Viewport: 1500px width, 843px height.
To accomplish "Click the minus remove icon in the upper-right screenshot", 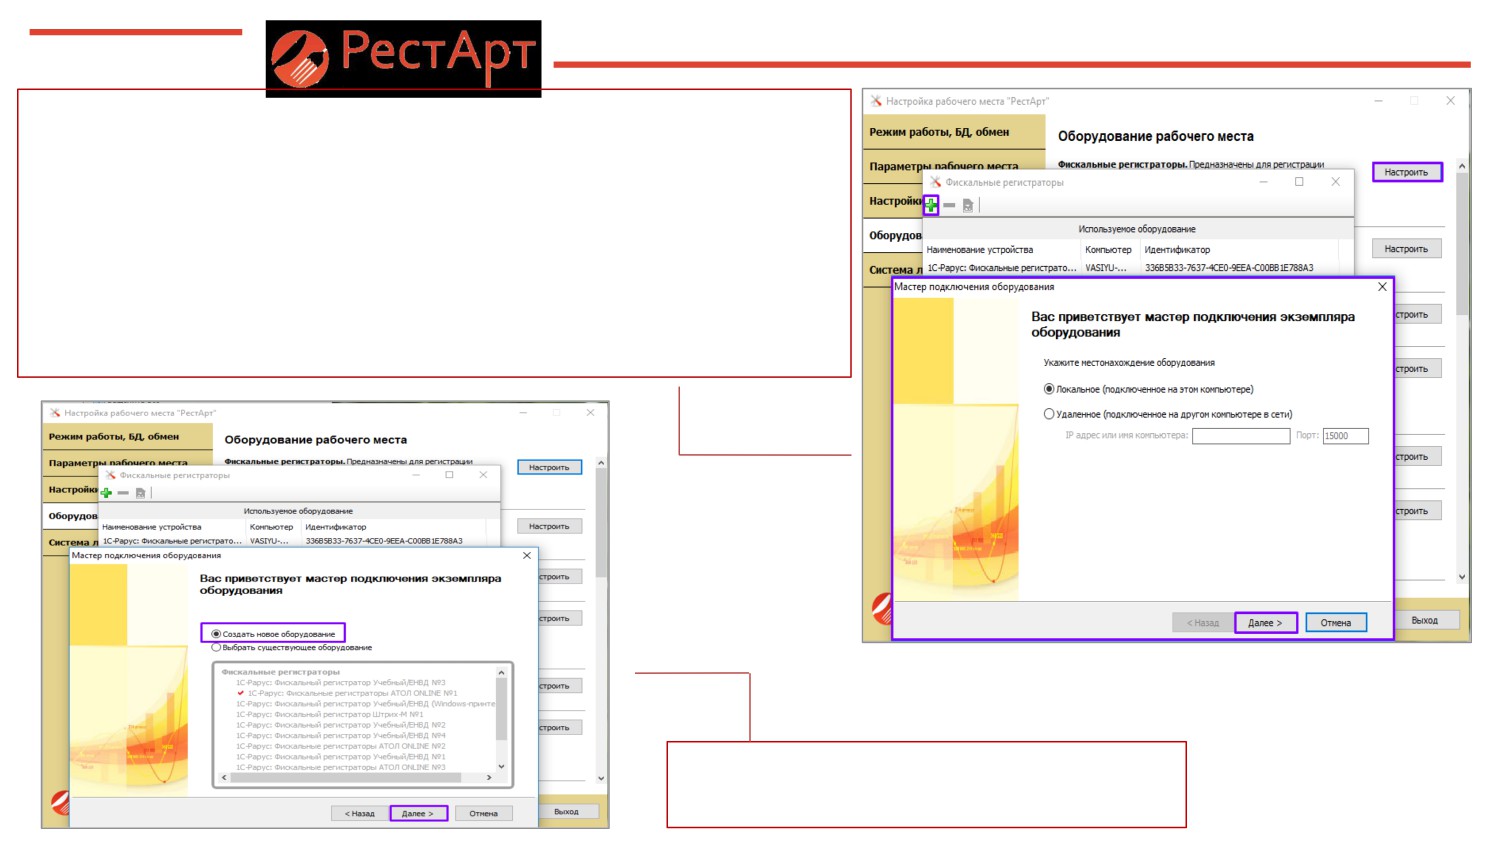I will click(x=949, y=205).
